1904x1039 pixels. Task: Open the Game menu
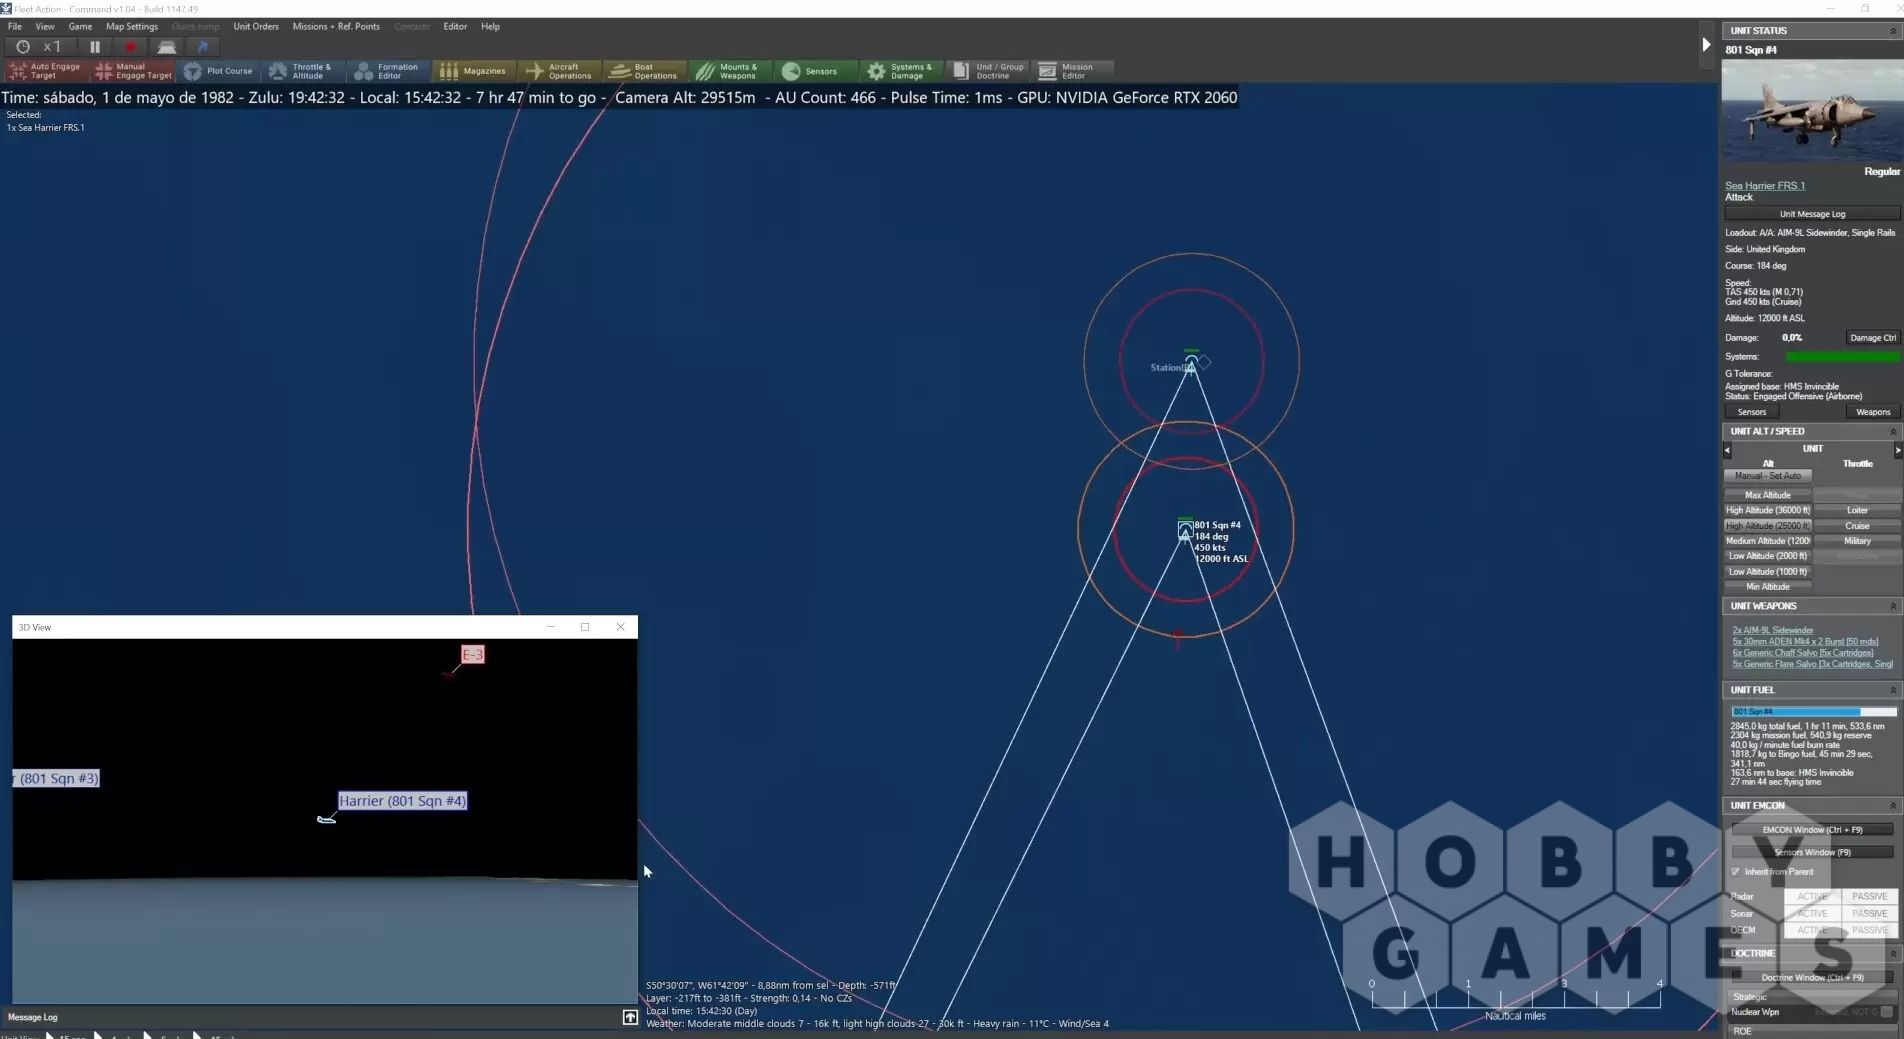tap(80, 27)
